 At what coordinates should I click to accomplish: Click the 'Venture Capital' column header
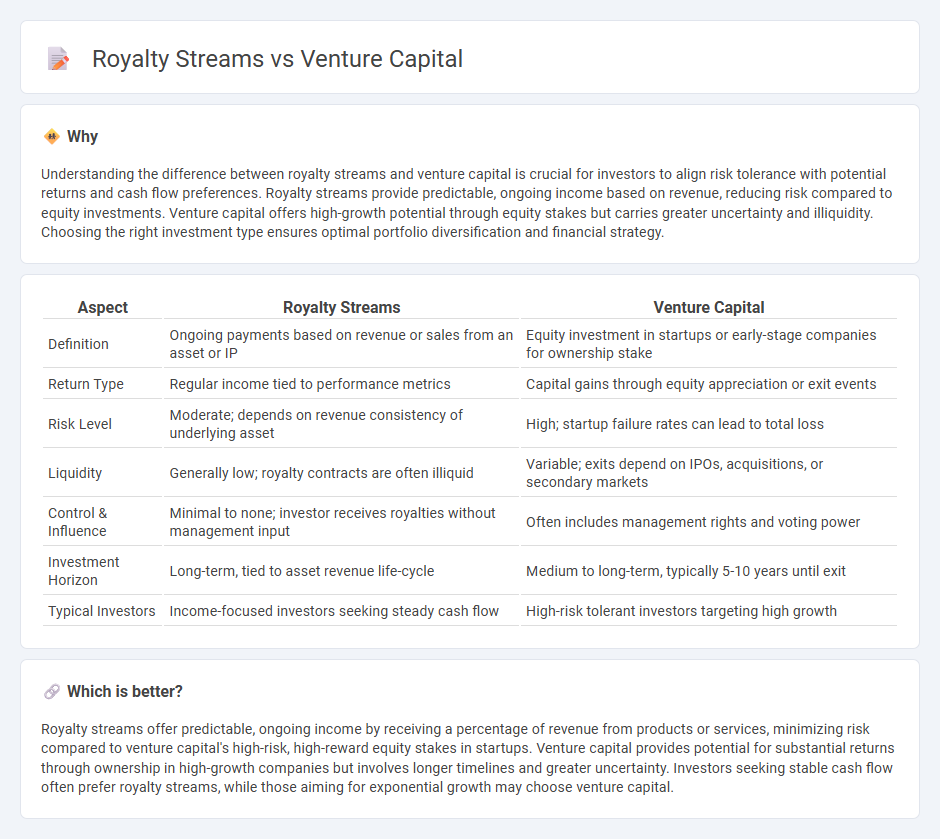point(709,307)
